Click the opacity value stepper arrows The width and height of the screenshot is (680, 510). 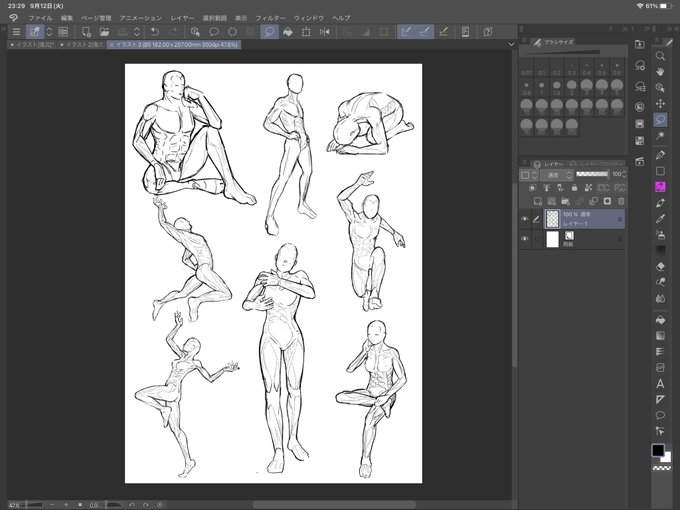pyautogui.click(x=624, y=174)
